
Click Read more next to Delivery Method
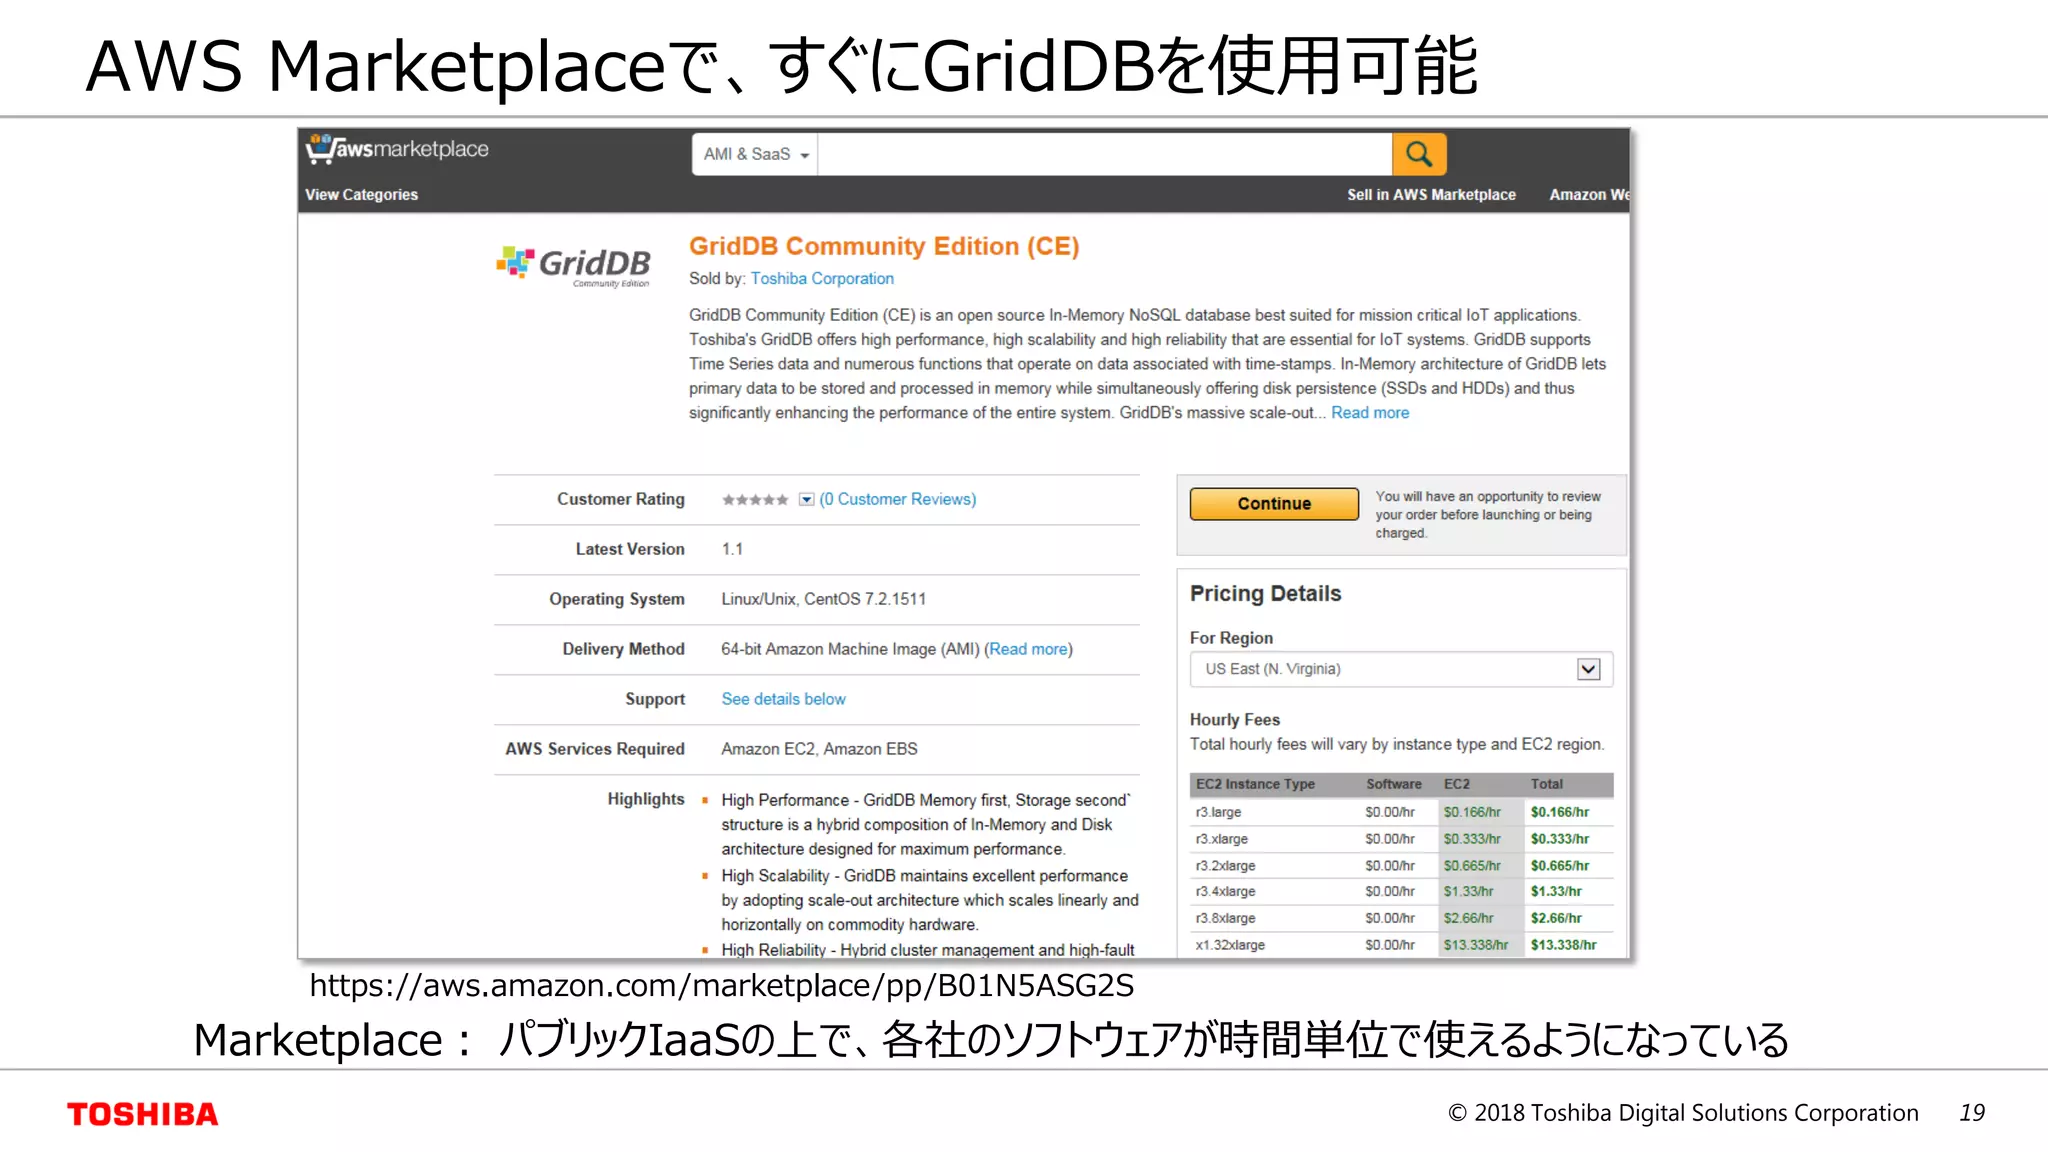(x=1028, y=649)
